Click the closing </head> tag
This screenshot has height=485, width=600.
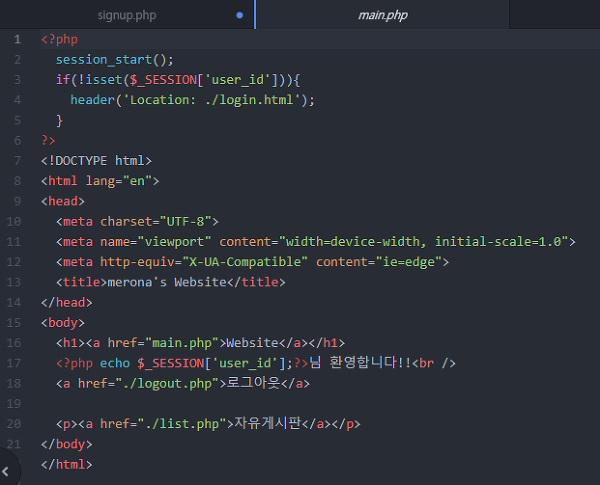click(67, 302)
